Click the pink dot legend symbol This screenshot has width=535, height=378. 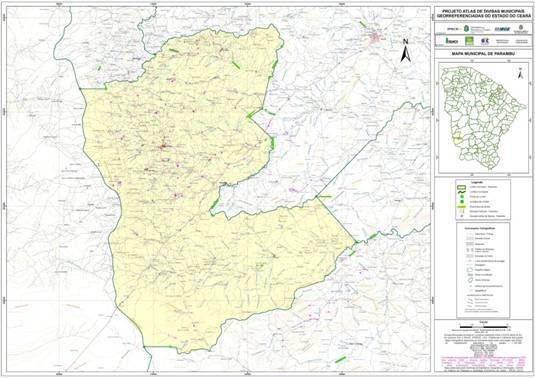[x=461, y=216]
